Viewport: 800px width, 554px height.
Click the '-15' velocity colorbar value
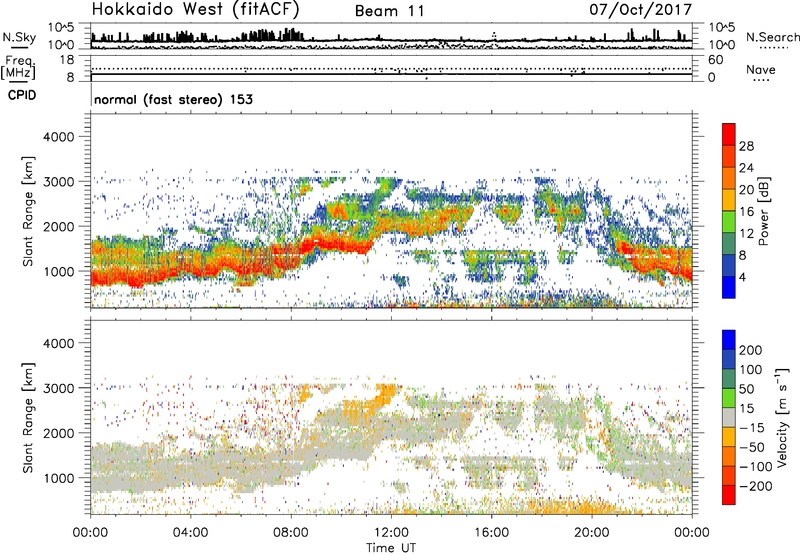tap(752, 427)
